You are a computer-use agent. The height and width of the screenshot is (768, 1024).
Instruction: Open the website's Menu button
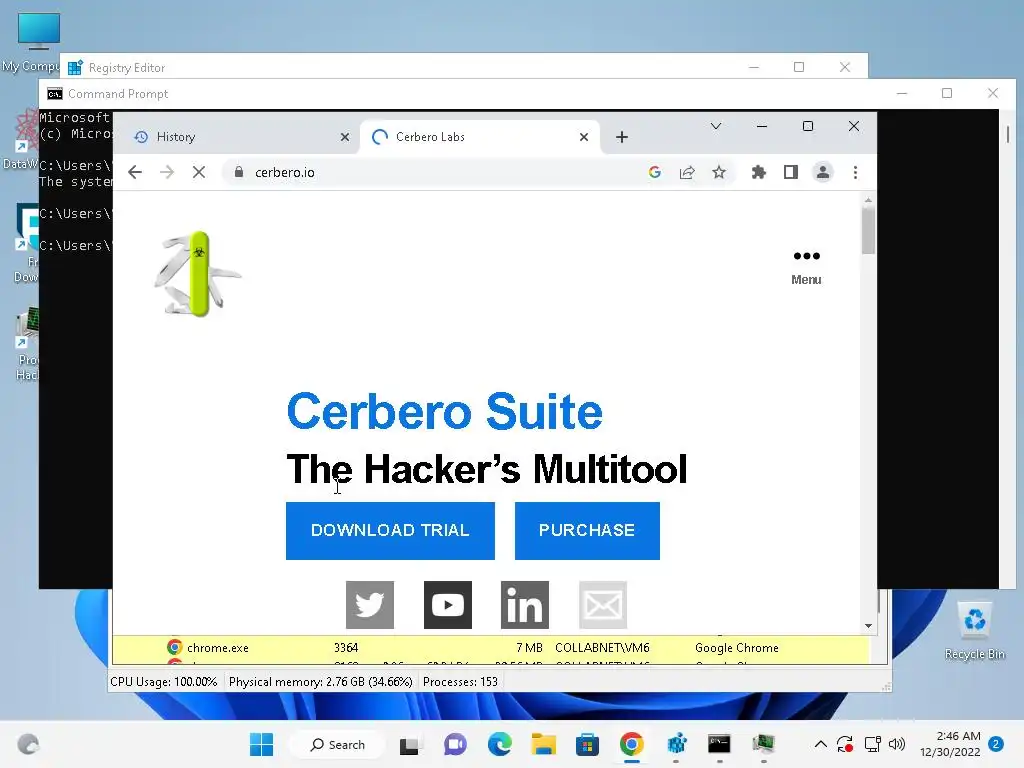pos(807,268)
